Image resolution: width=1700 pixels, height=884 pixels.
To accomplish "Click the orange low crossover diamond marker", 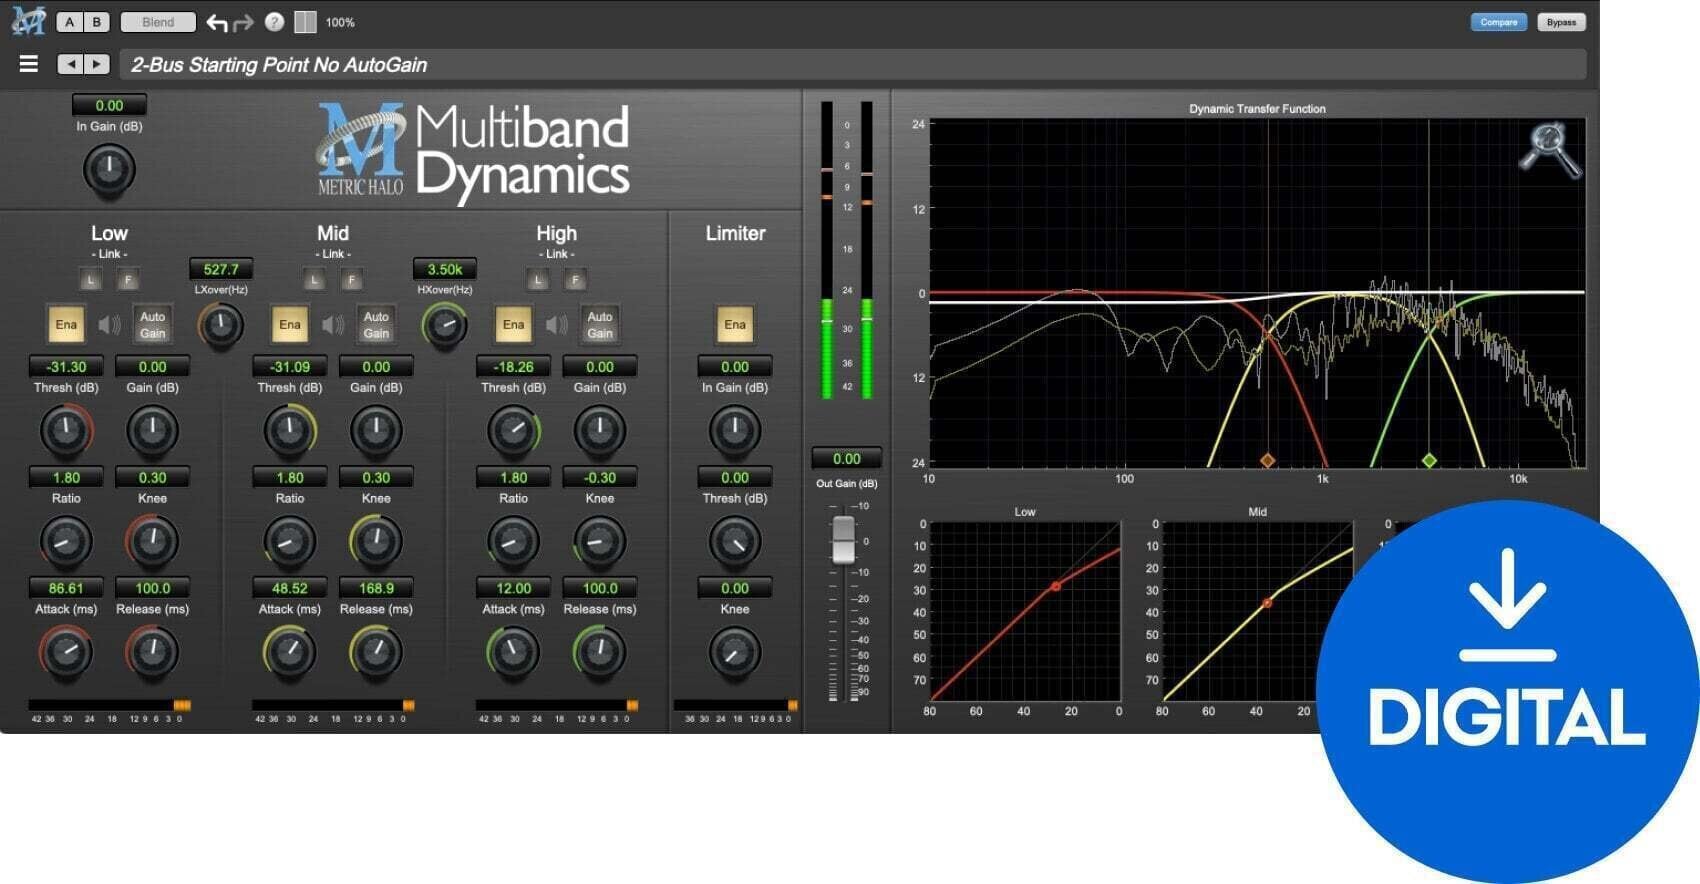I will point(1267,460).
